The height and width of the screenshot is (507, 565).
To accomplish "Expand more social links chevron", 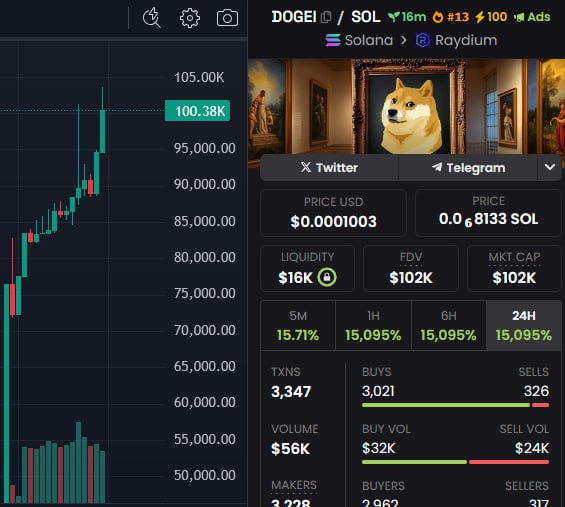I will (550, 168).
